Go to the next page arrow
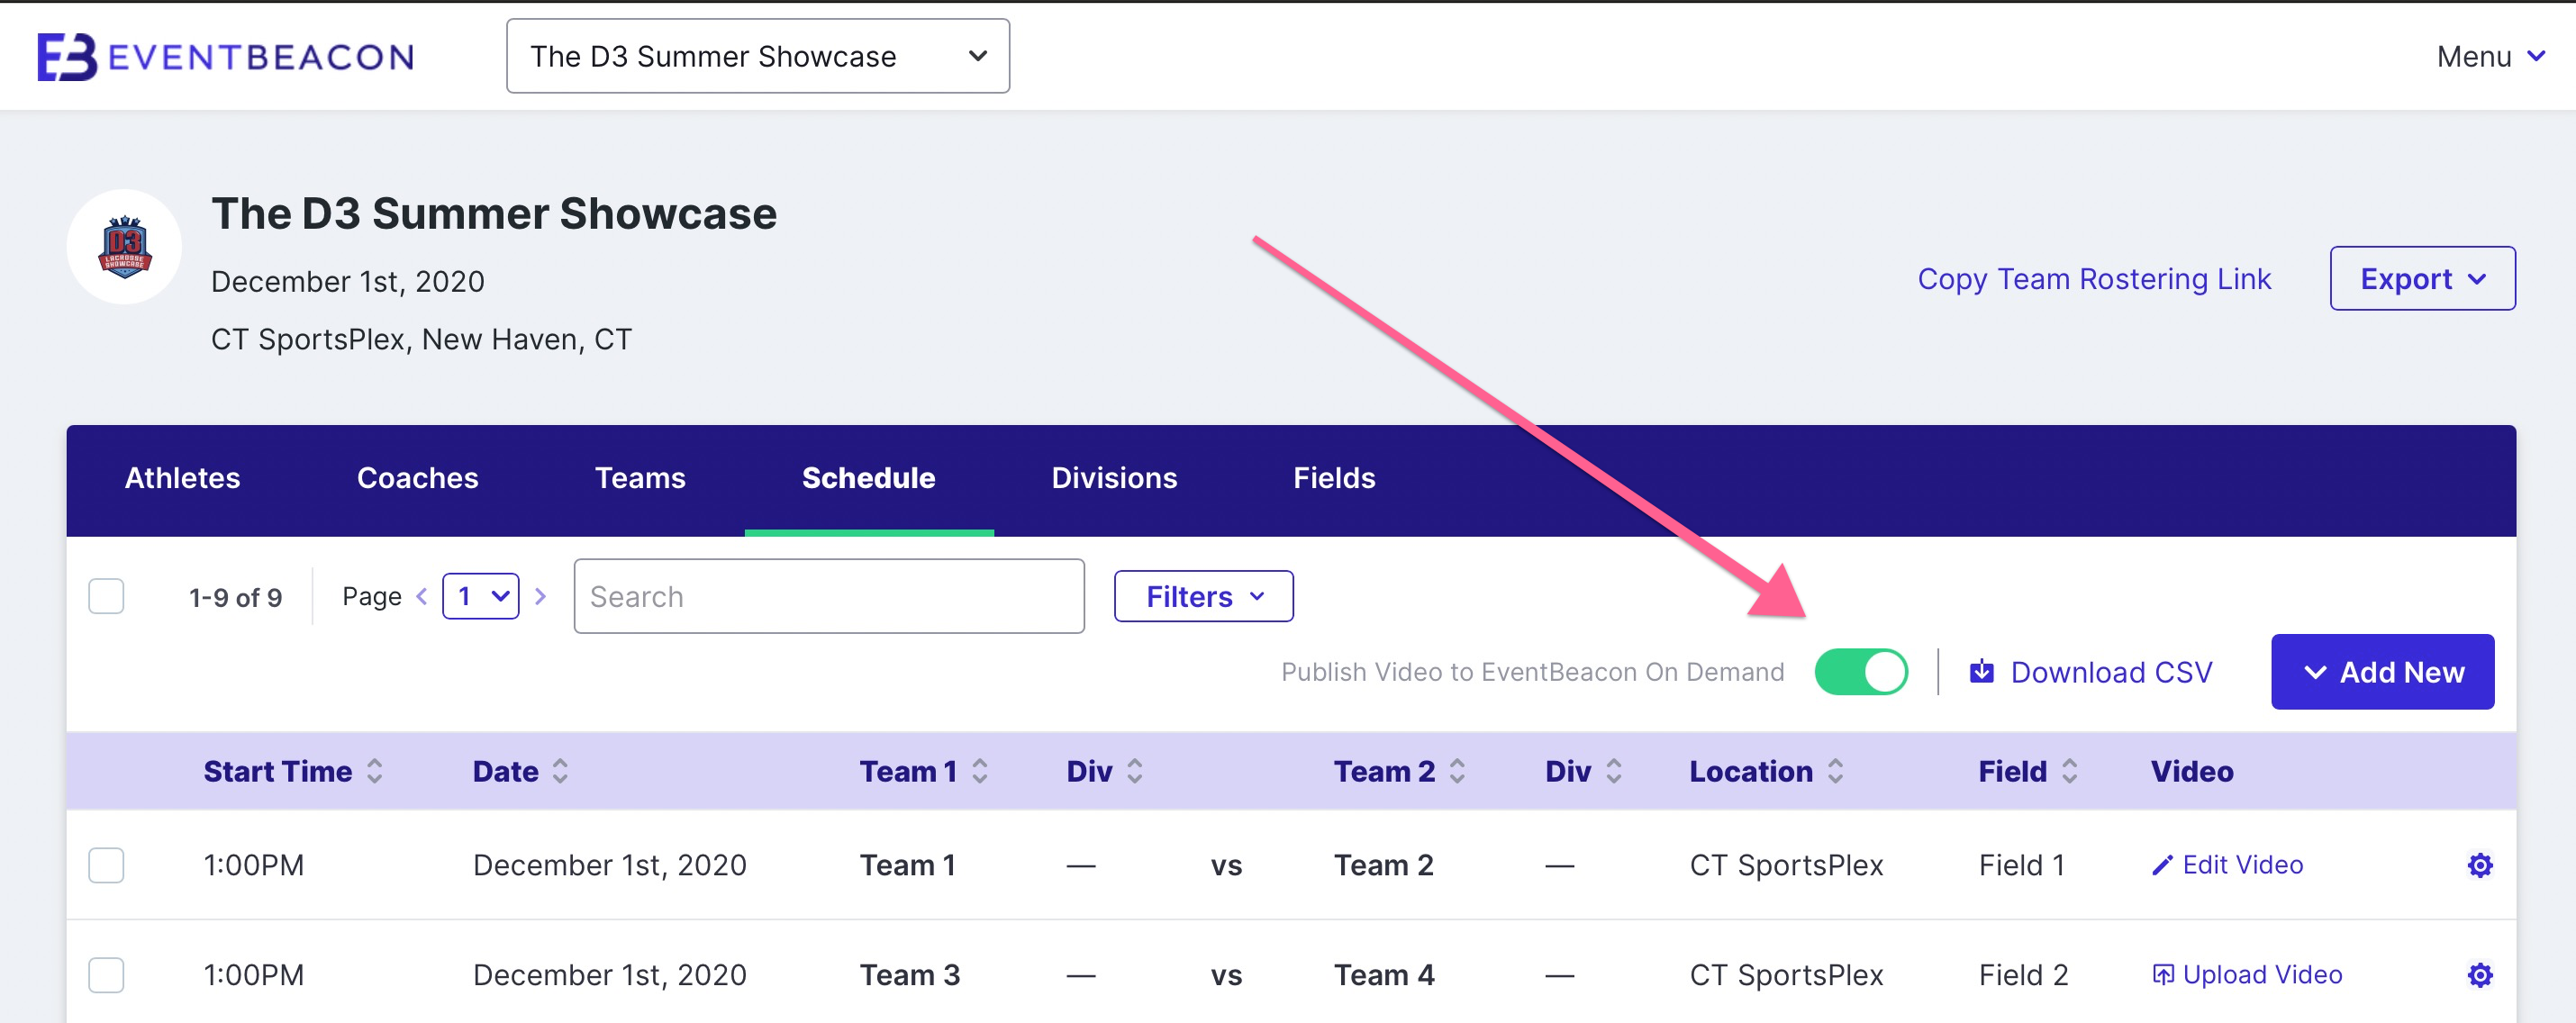Screen dimensions: 2576x1023 541,596
